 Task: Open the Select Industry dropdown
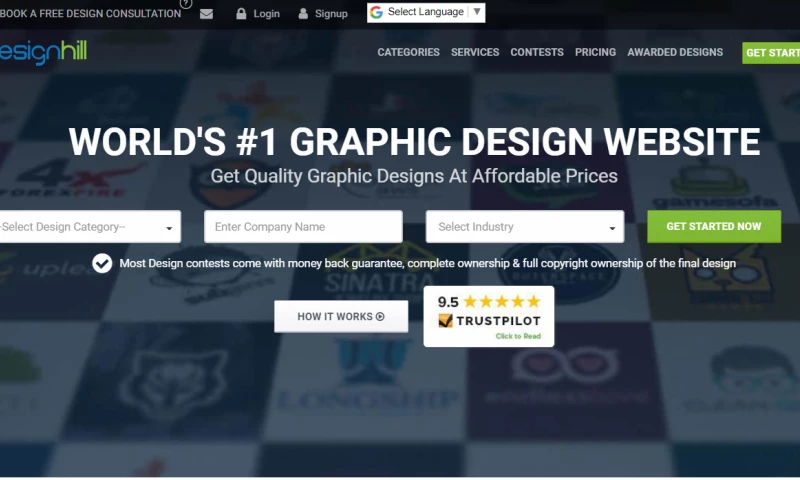(x=524, y=226)
